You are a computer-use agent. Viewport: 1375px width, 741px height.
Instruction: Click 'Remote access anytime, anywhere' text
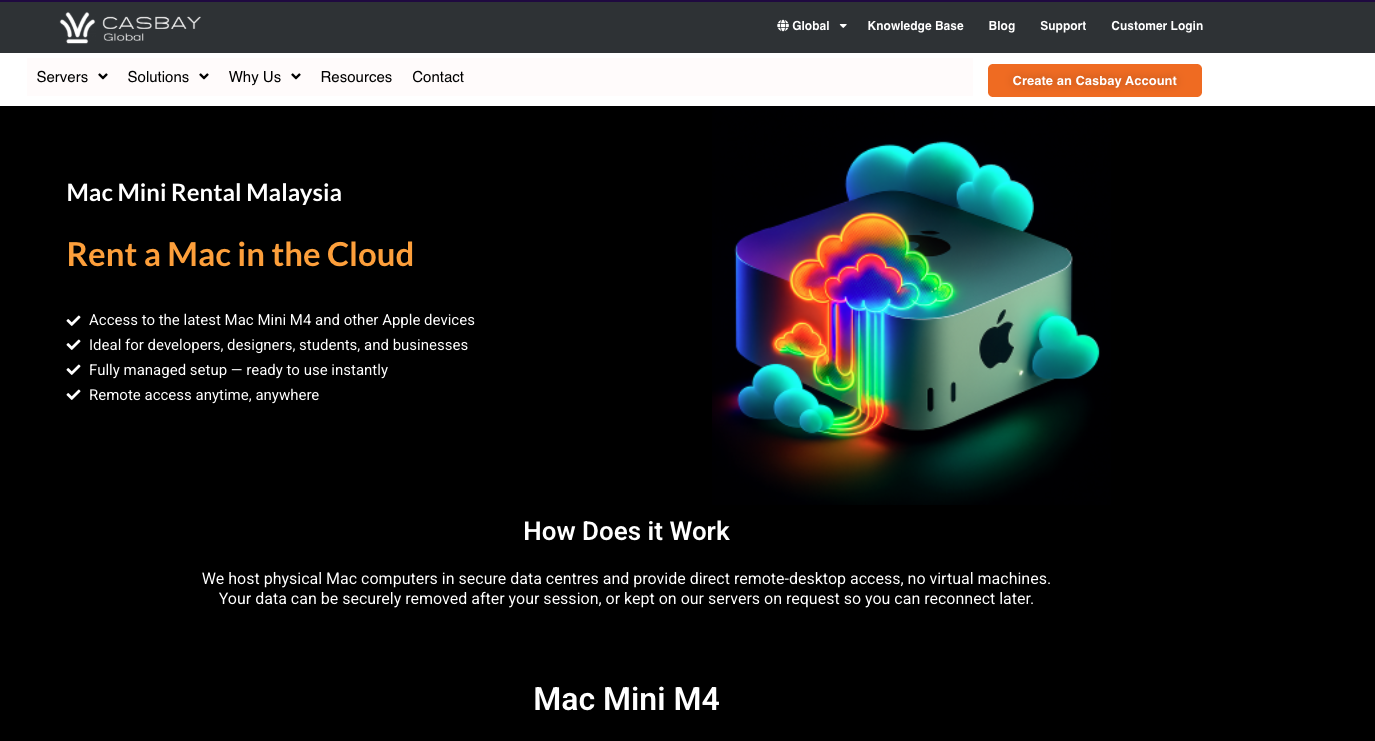coord(204,395)
